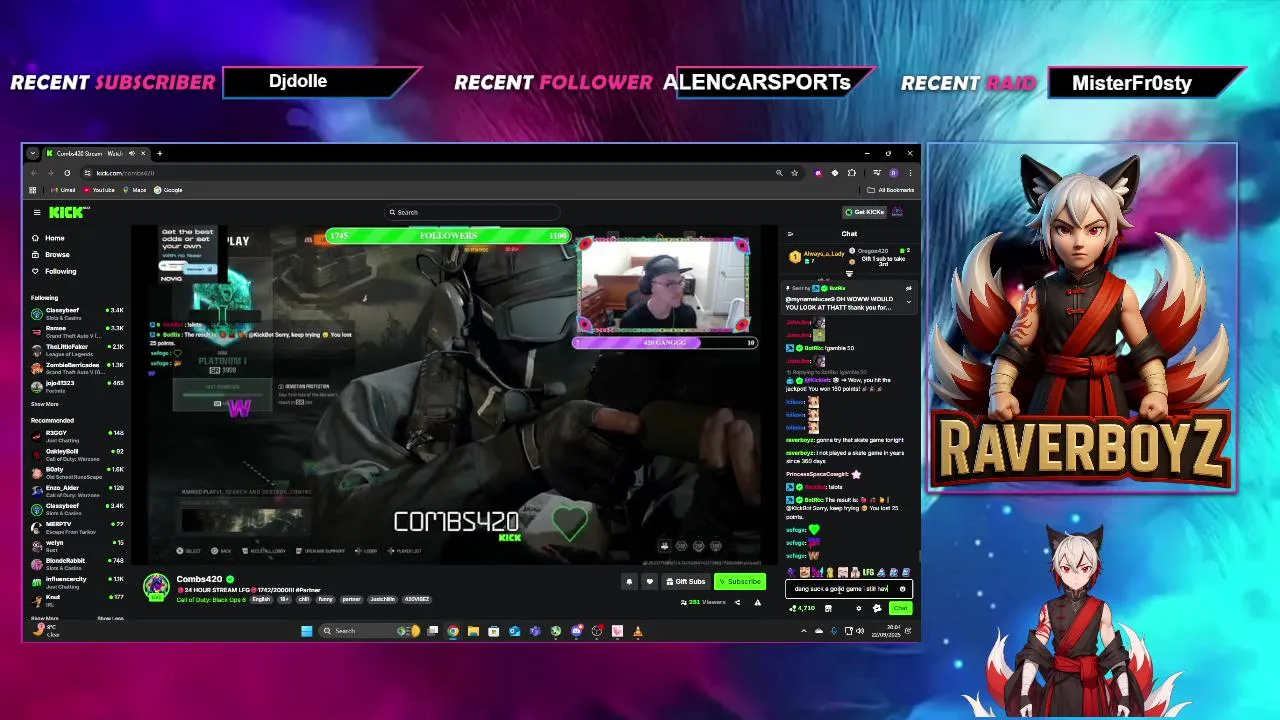This screenshot has width=1280, height=720.
Task: Open Chrome three-dot menu
Action: 909,173
